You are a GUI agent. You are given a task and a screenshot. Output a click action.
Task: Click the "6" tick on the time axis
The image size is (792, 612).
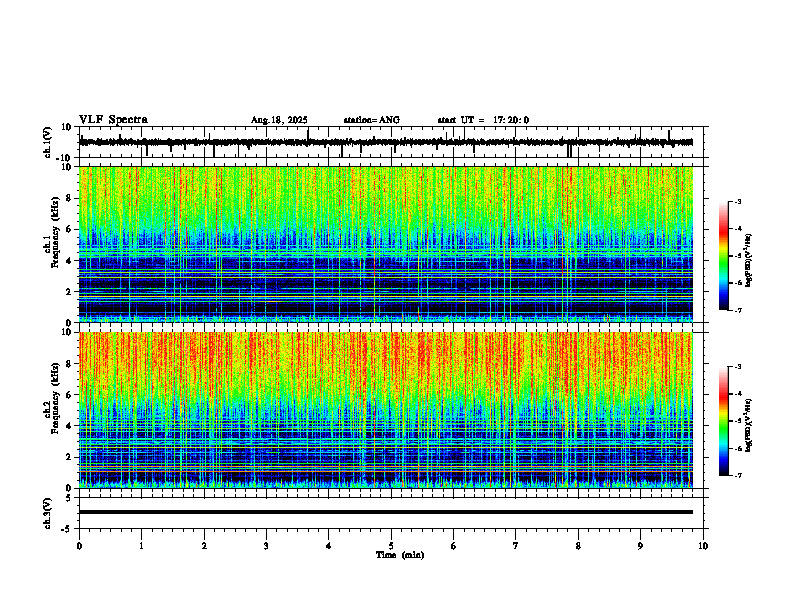(454, 546)
